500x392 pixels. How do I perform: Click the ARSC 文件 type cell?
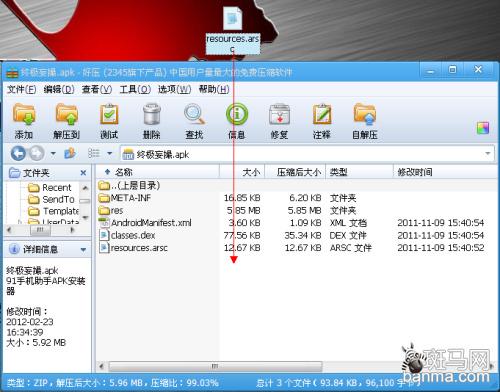click(351, 248)
